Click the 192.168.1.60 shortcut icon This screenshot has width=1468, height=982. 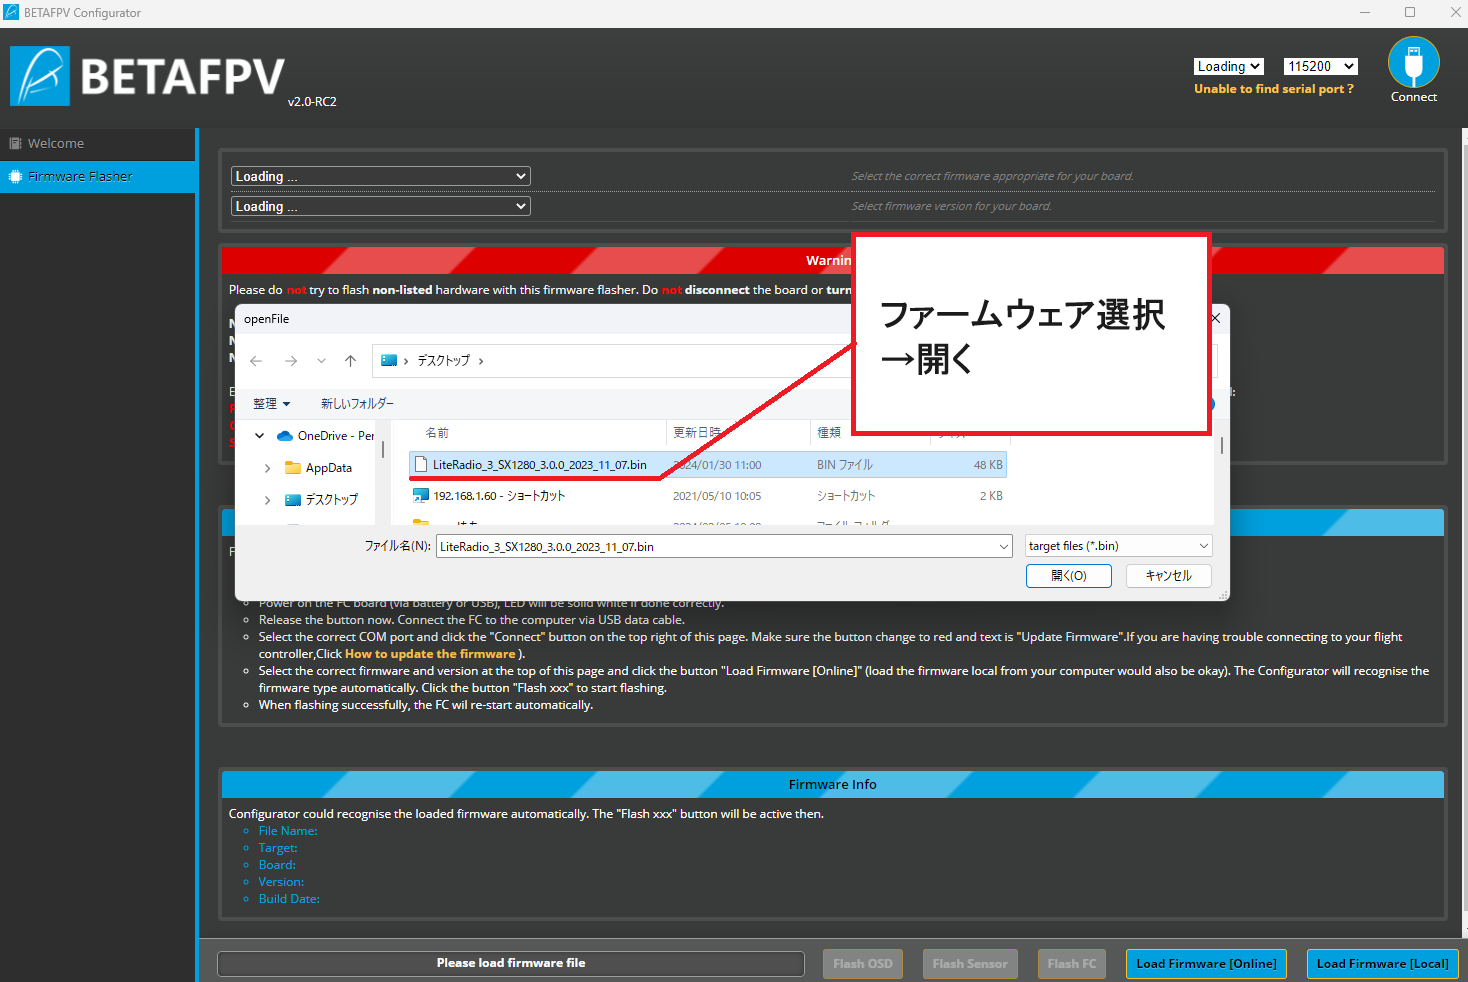pos(421,496)
